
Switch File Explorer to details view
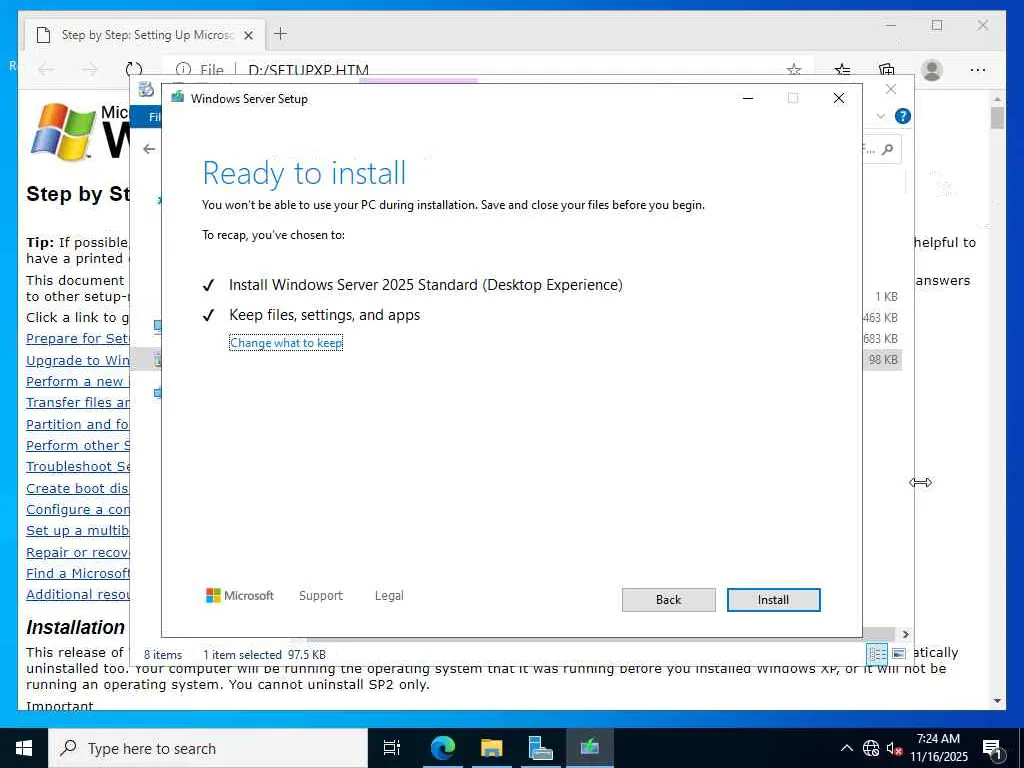point(877,653)
